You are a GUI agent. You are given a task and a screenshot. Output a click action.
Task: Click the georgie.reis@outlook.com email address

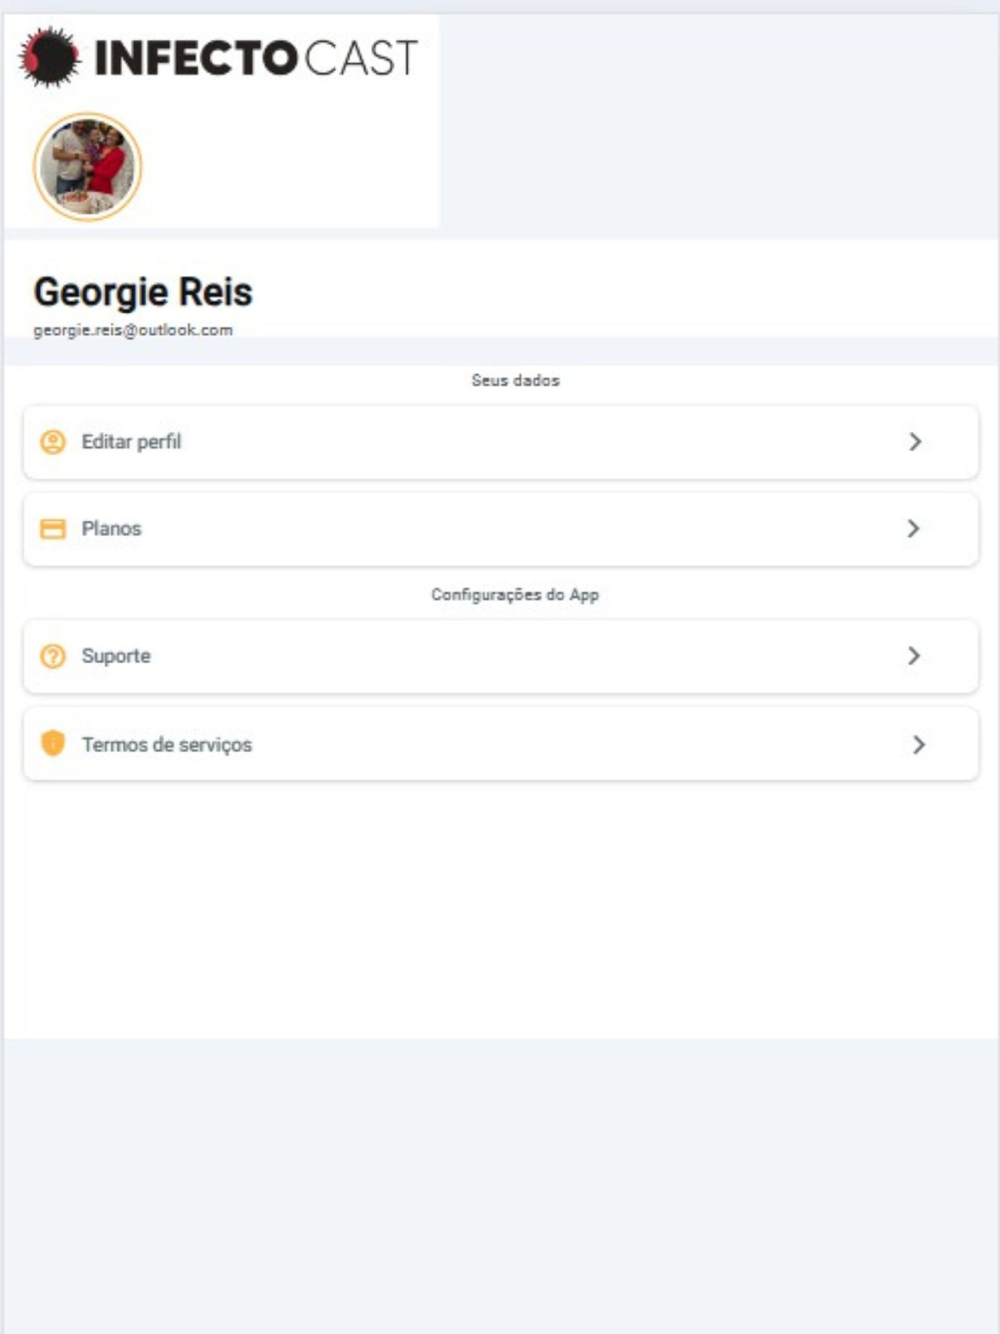click(133, 330)
